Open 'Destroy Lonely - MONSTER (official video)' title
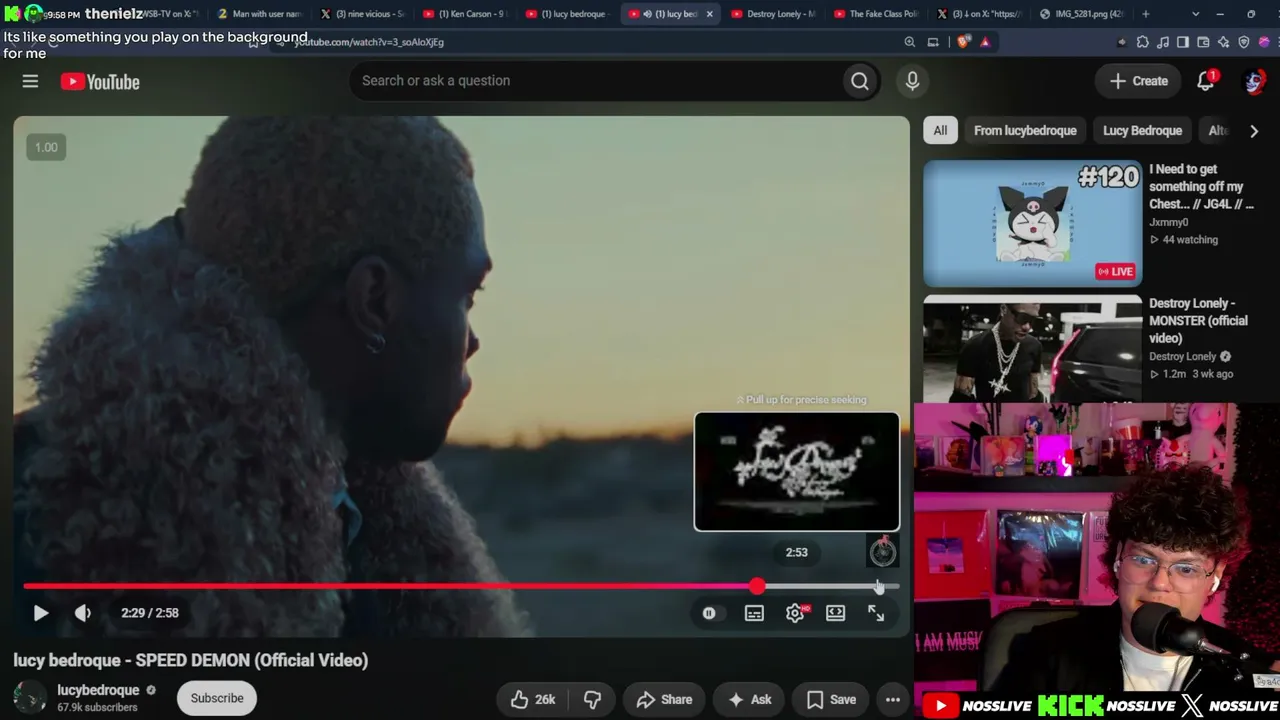Viewport: 1280px width, 720px height. pyautogui.click(x=1198, y=321)
